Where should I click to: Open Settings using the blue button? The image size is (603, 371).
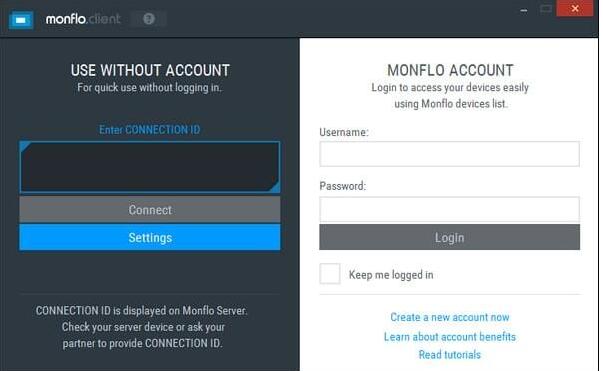[x=150, y=238]
